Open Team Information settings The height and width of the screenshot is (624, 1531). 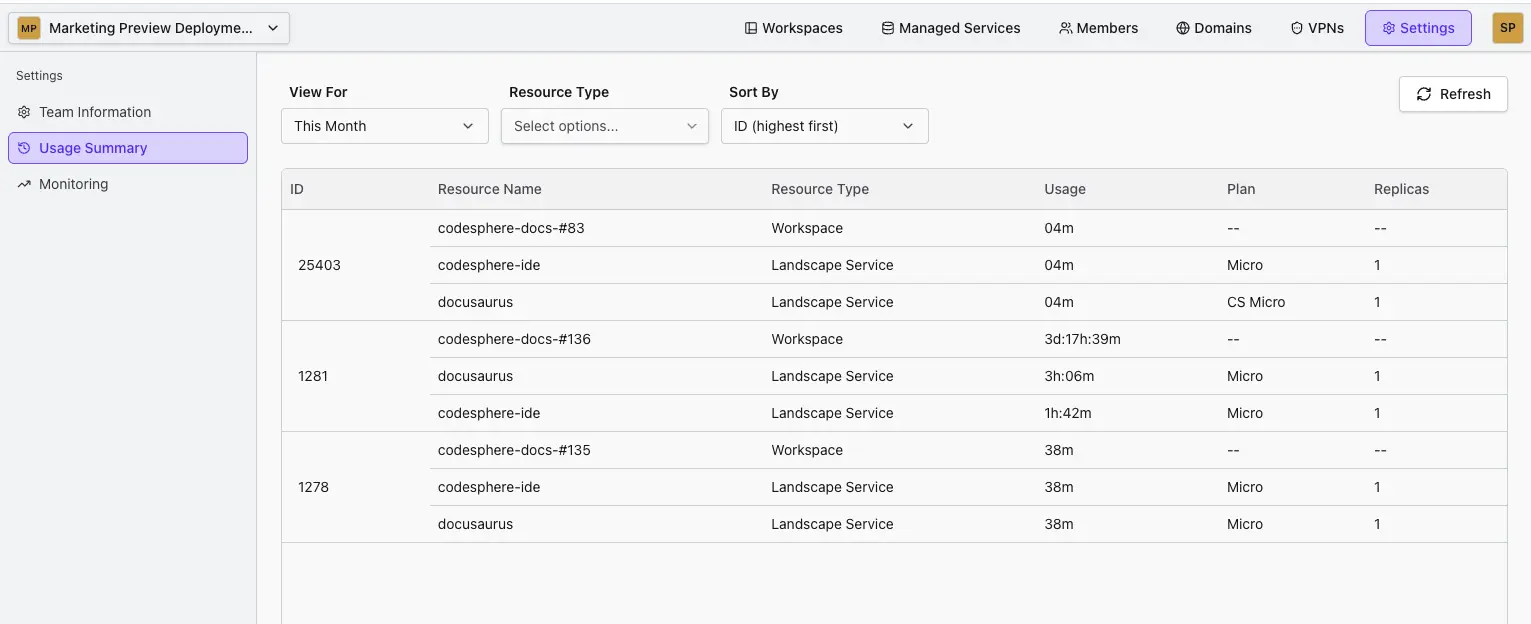coord(95,112)
